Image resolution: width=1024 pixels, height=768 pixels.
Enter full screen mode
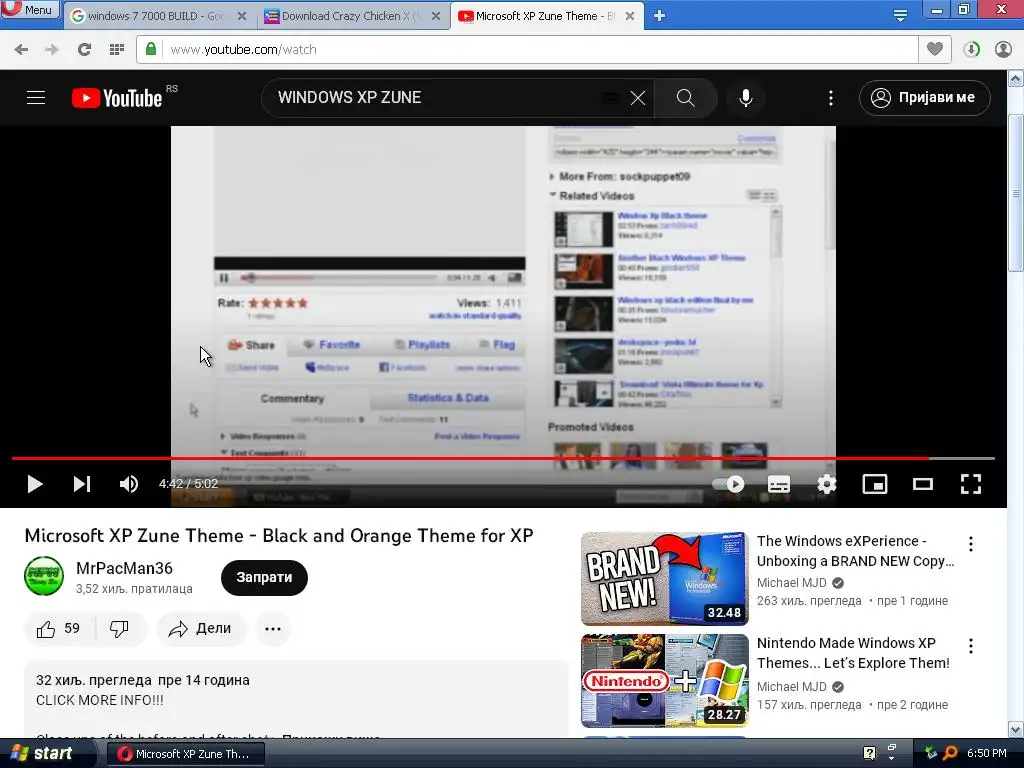click(x=971, y=484)
